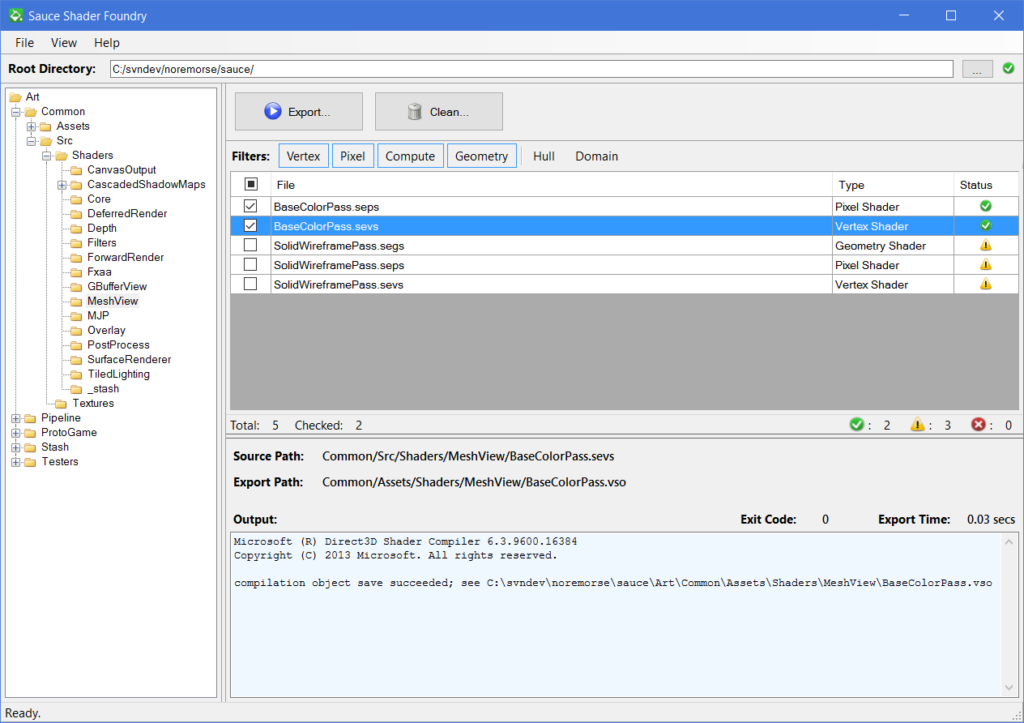Click the red error count icon
The image size is (1024, 723).
point(978,425)
